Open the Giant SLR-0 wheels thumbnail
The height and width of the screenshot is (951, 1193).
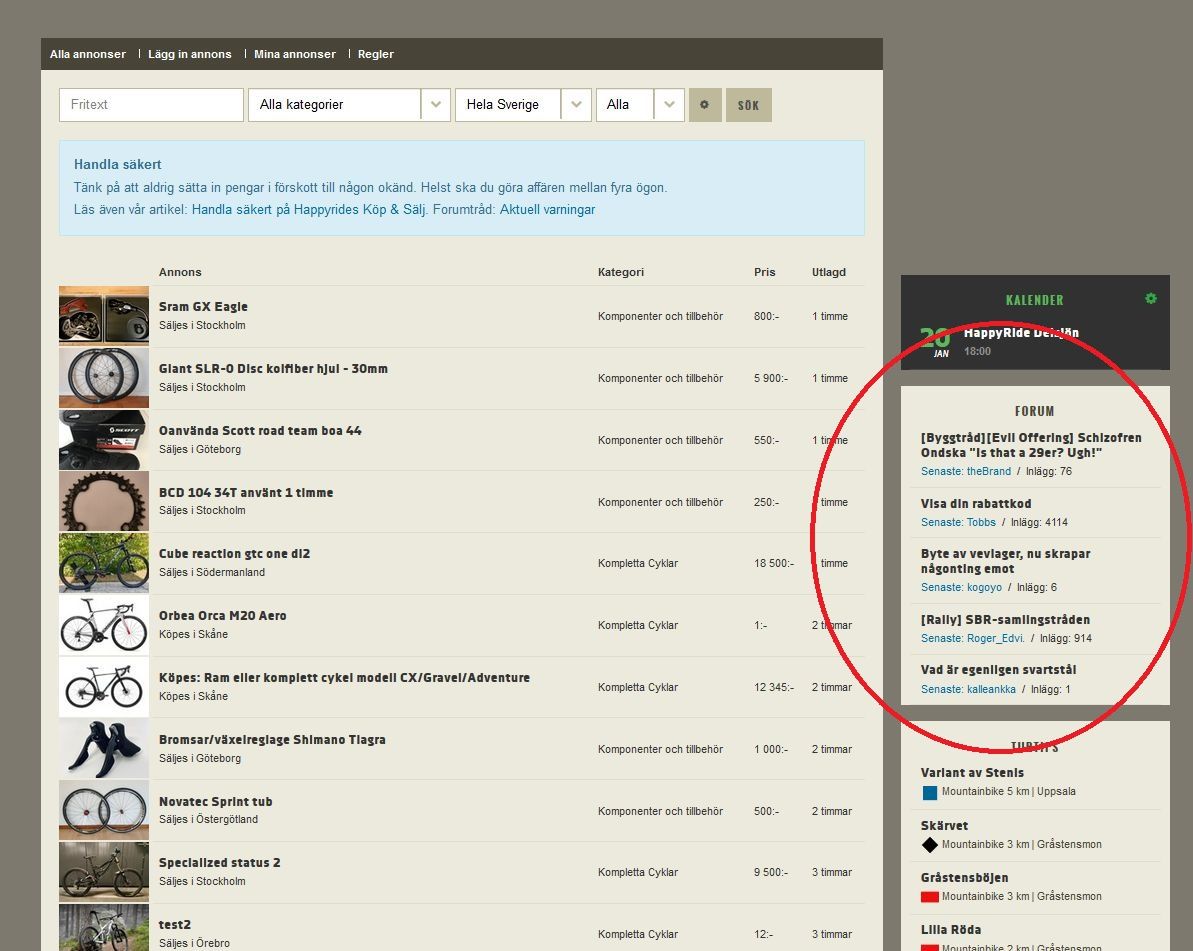104,378
